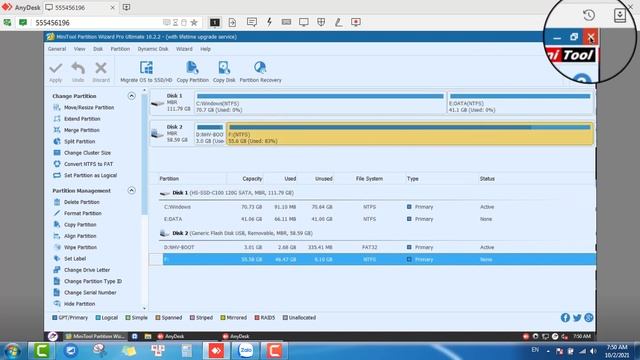Sort by the Capacity column header
The image size is (640, 360).
[252, 179]
